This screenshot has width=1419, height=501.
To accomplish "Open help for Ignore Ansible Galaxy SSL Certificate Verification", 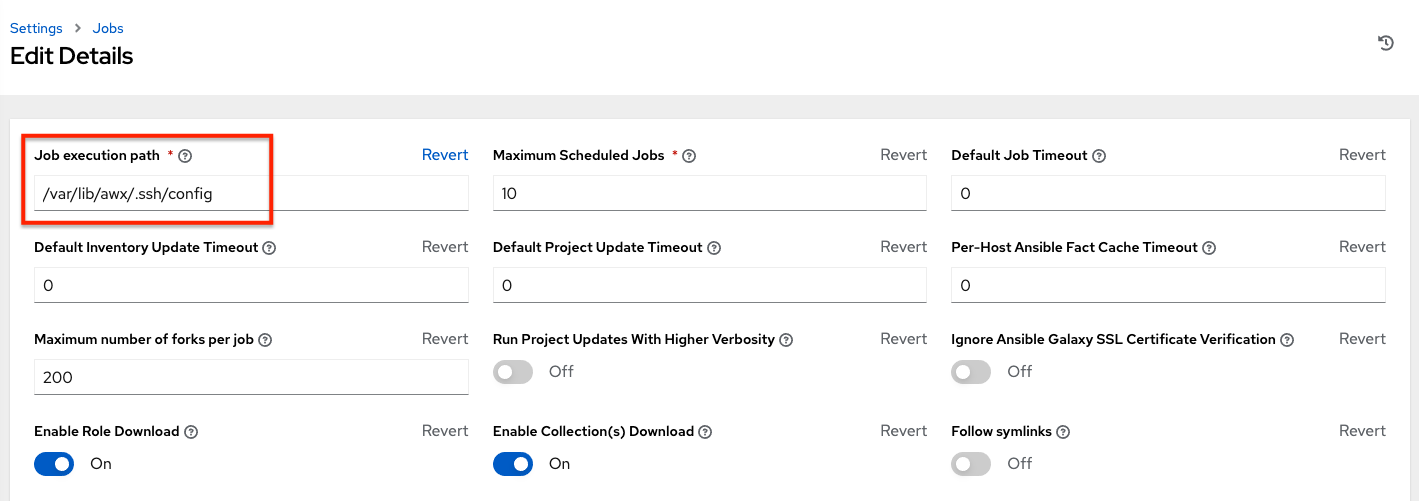I will coord(1287,340).
